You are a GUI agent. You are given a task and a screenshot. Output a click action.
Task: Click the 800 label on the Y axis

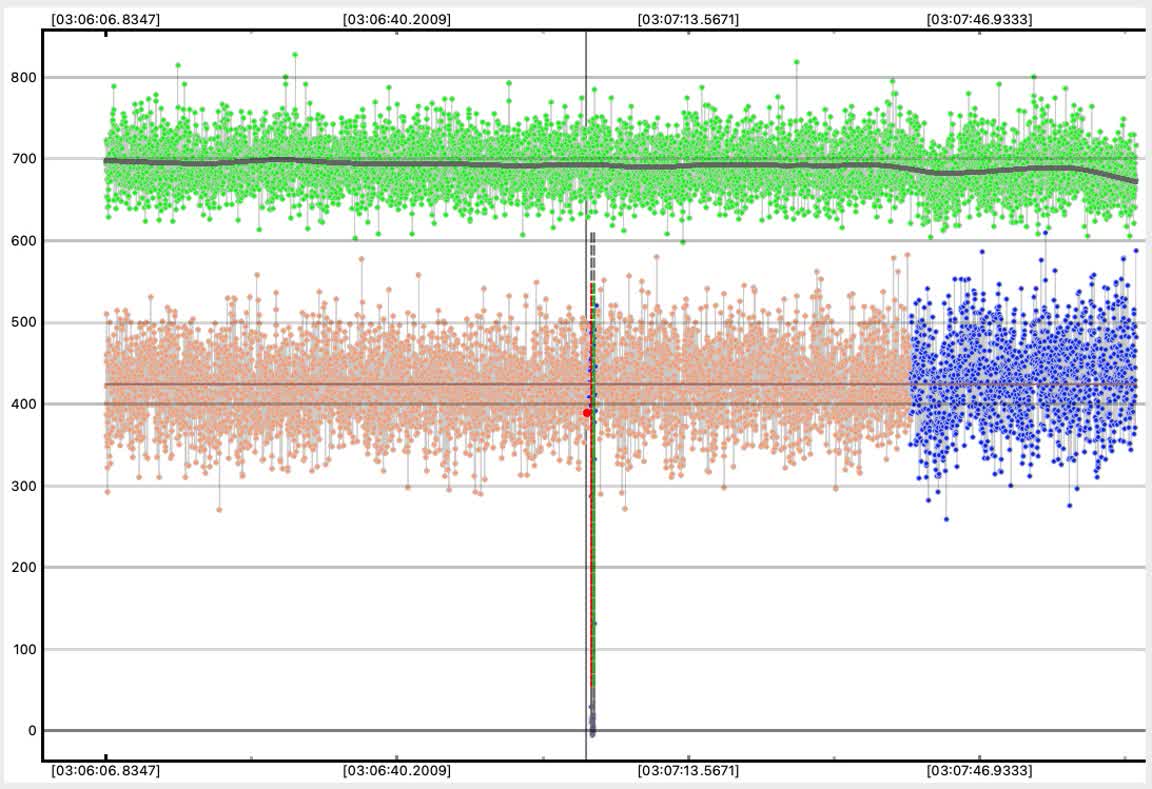pos(23,77)
